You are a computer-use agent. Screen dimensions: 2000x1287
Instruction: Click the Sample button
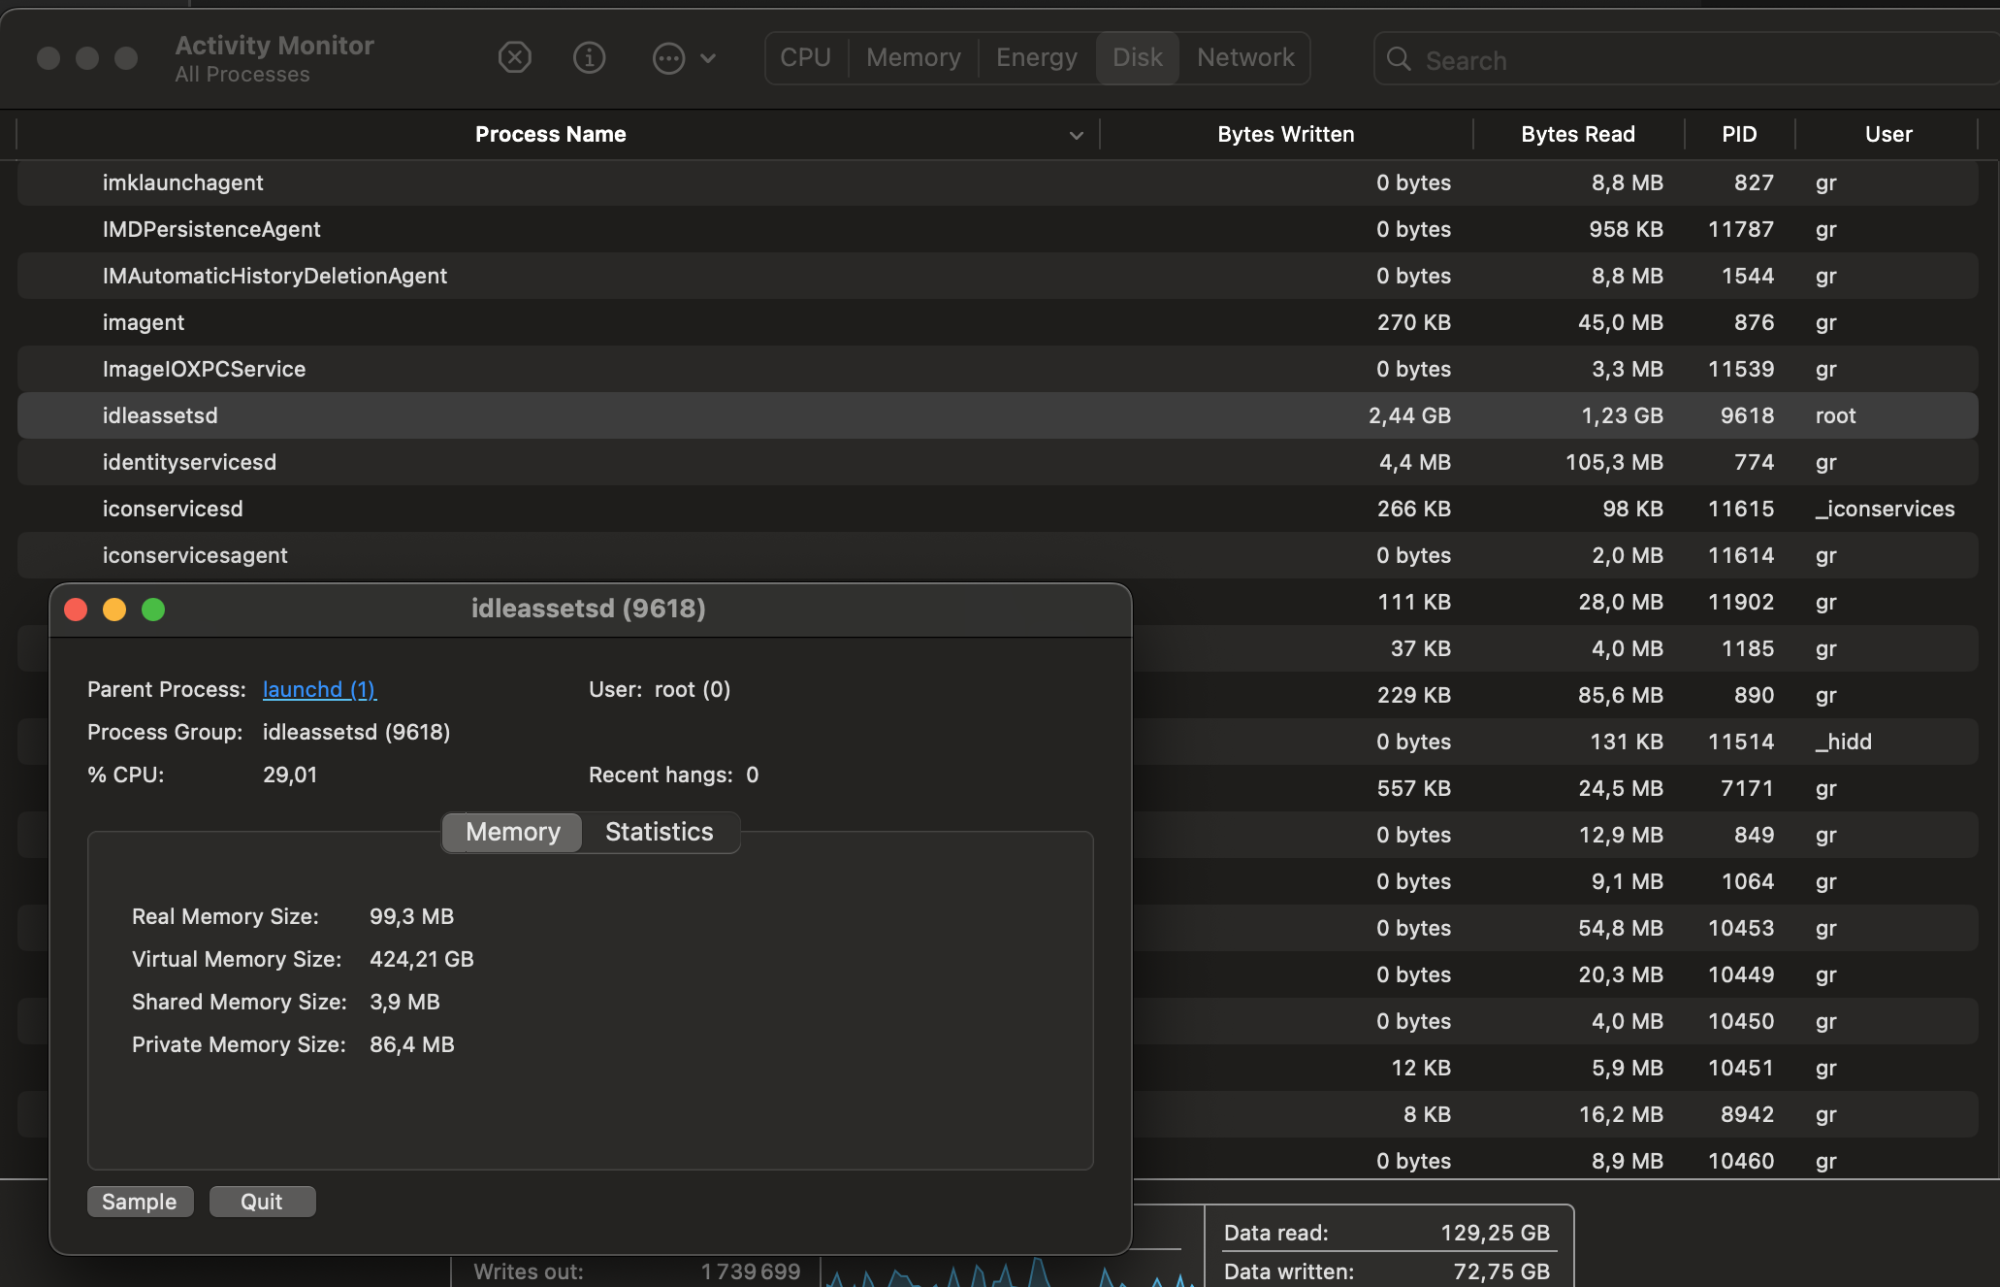pyautogui.click(x=140, y=1201)
